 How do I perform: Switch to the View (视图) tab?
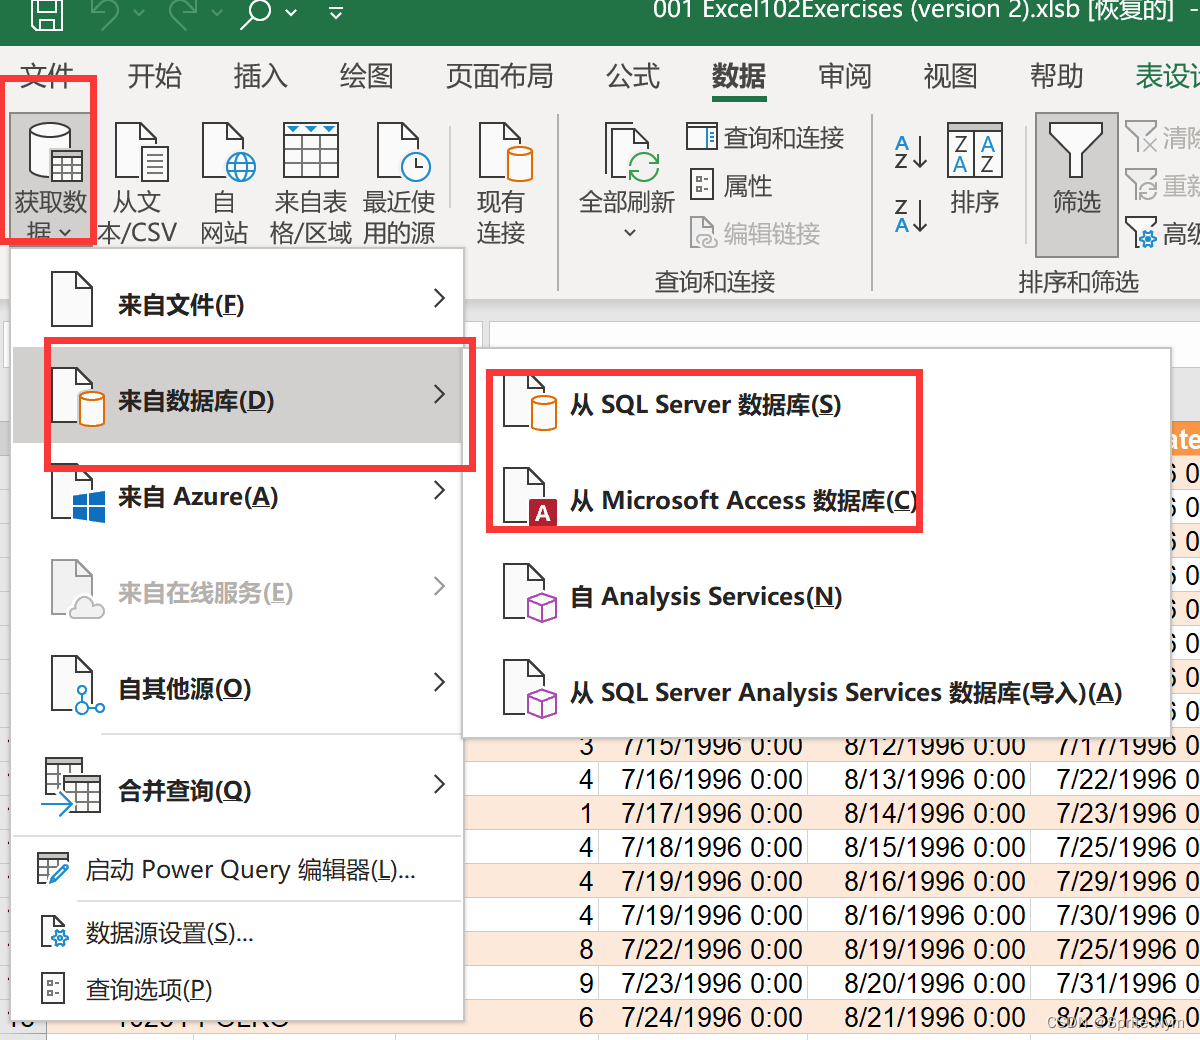950,76
